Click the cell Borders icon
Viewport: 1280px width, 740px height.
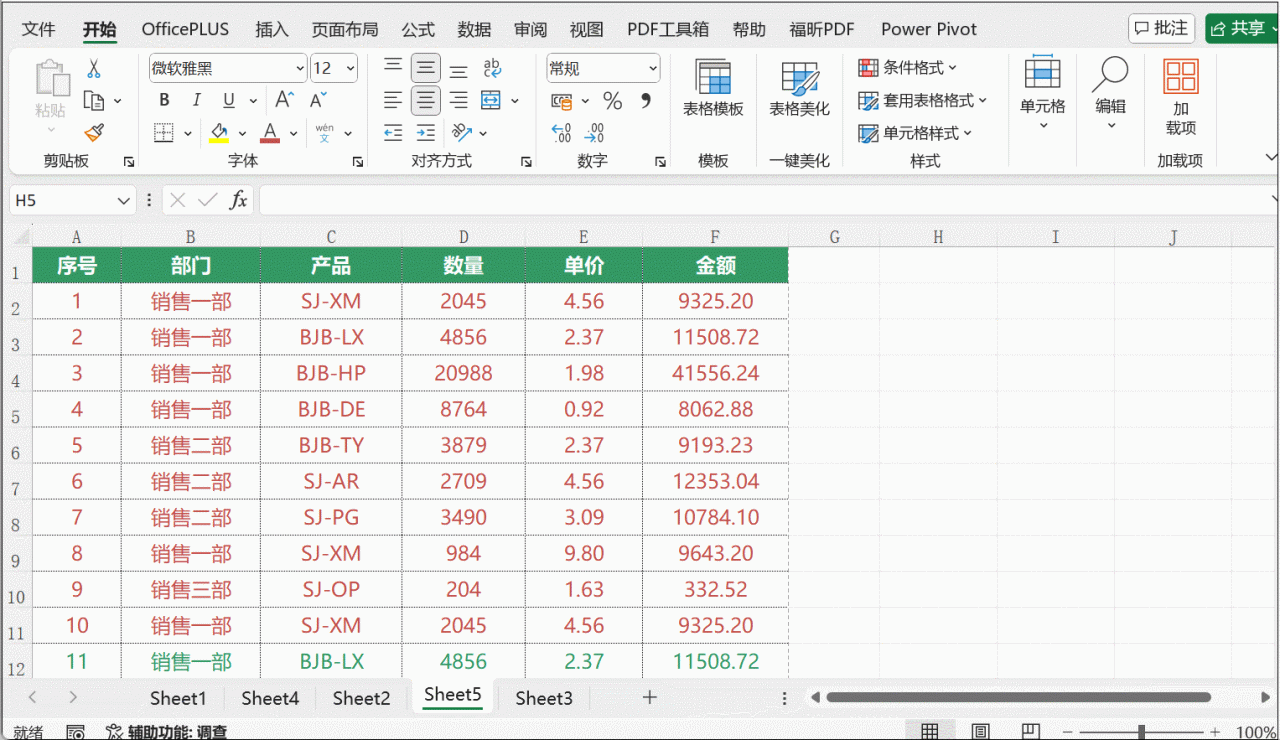click(165, 132)
